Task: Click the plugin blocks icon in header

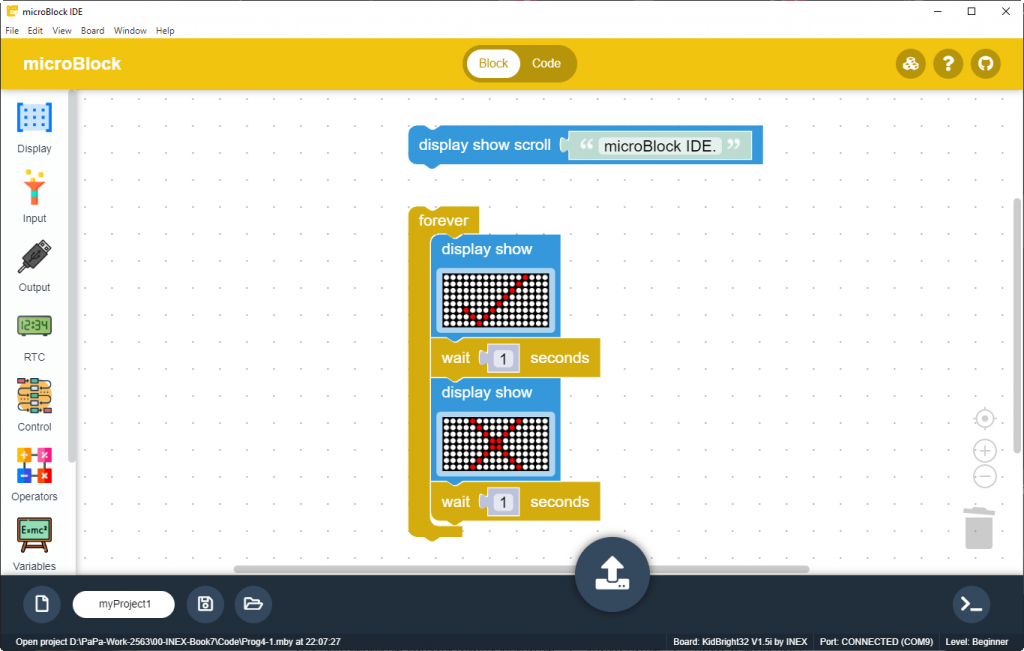Action: point(910,64)
